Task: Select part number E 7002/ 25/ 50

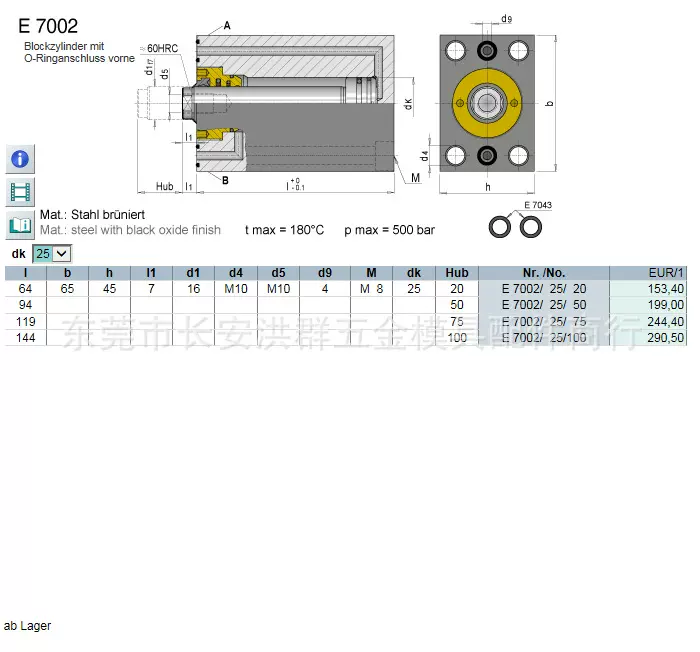Action: (x=544, y=305)
